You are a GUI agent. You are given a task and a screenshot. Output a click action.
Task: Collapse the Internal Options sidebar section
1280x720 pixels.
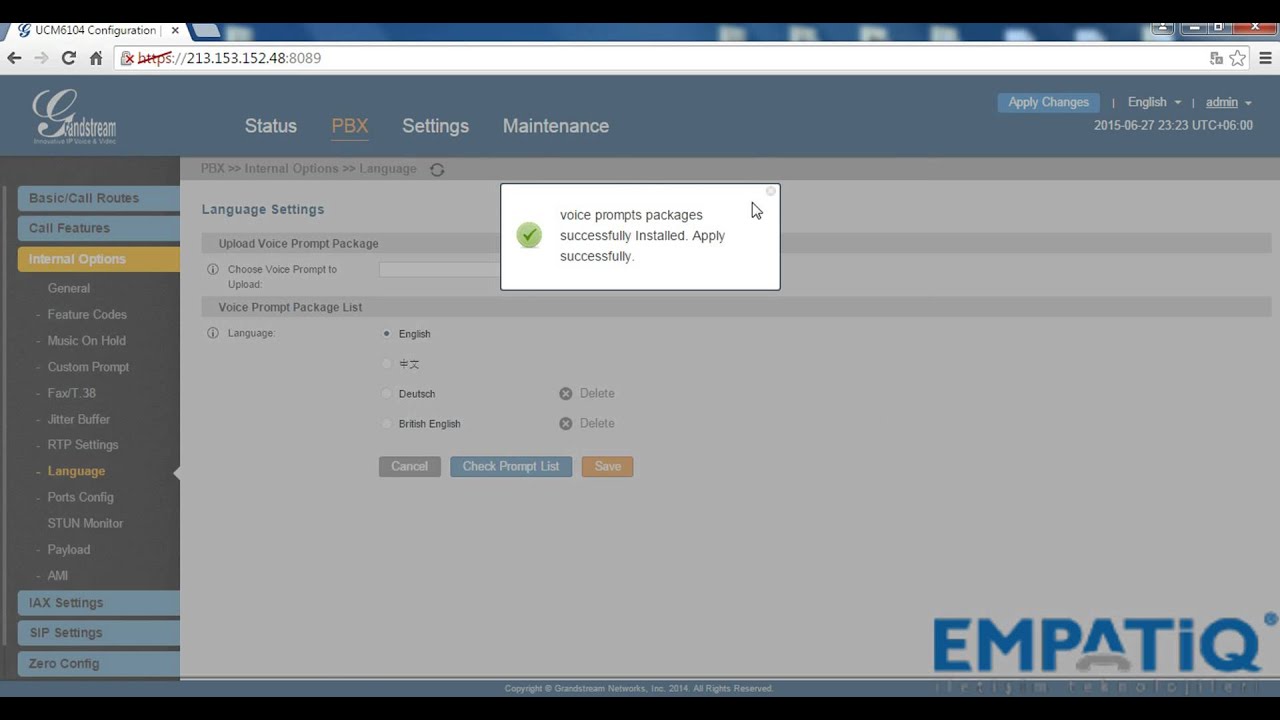click(98, 259)
